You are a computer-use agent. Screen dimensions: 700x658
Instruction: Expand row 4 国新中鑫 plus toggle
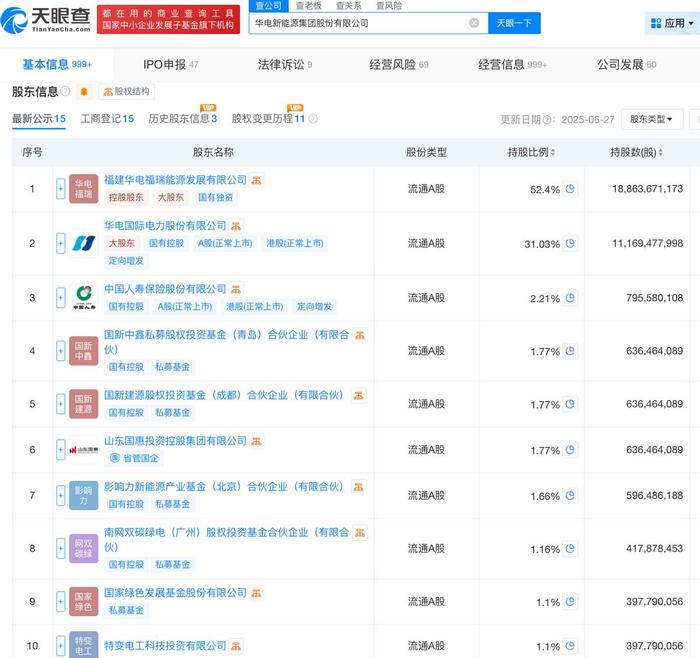[x=61, y=351]
